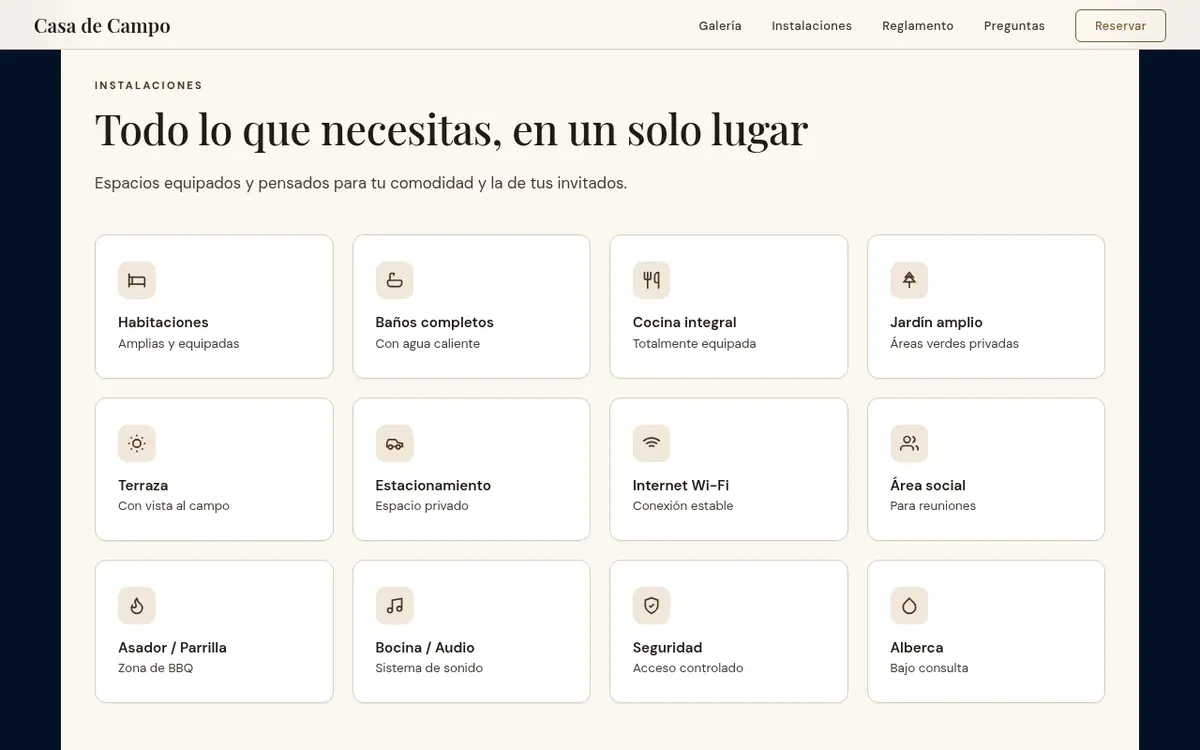The height and width of the screenshot is (750, 1200).
Task: Click the music note icon for Bocina / Audio
Action: tap(394, 605)
